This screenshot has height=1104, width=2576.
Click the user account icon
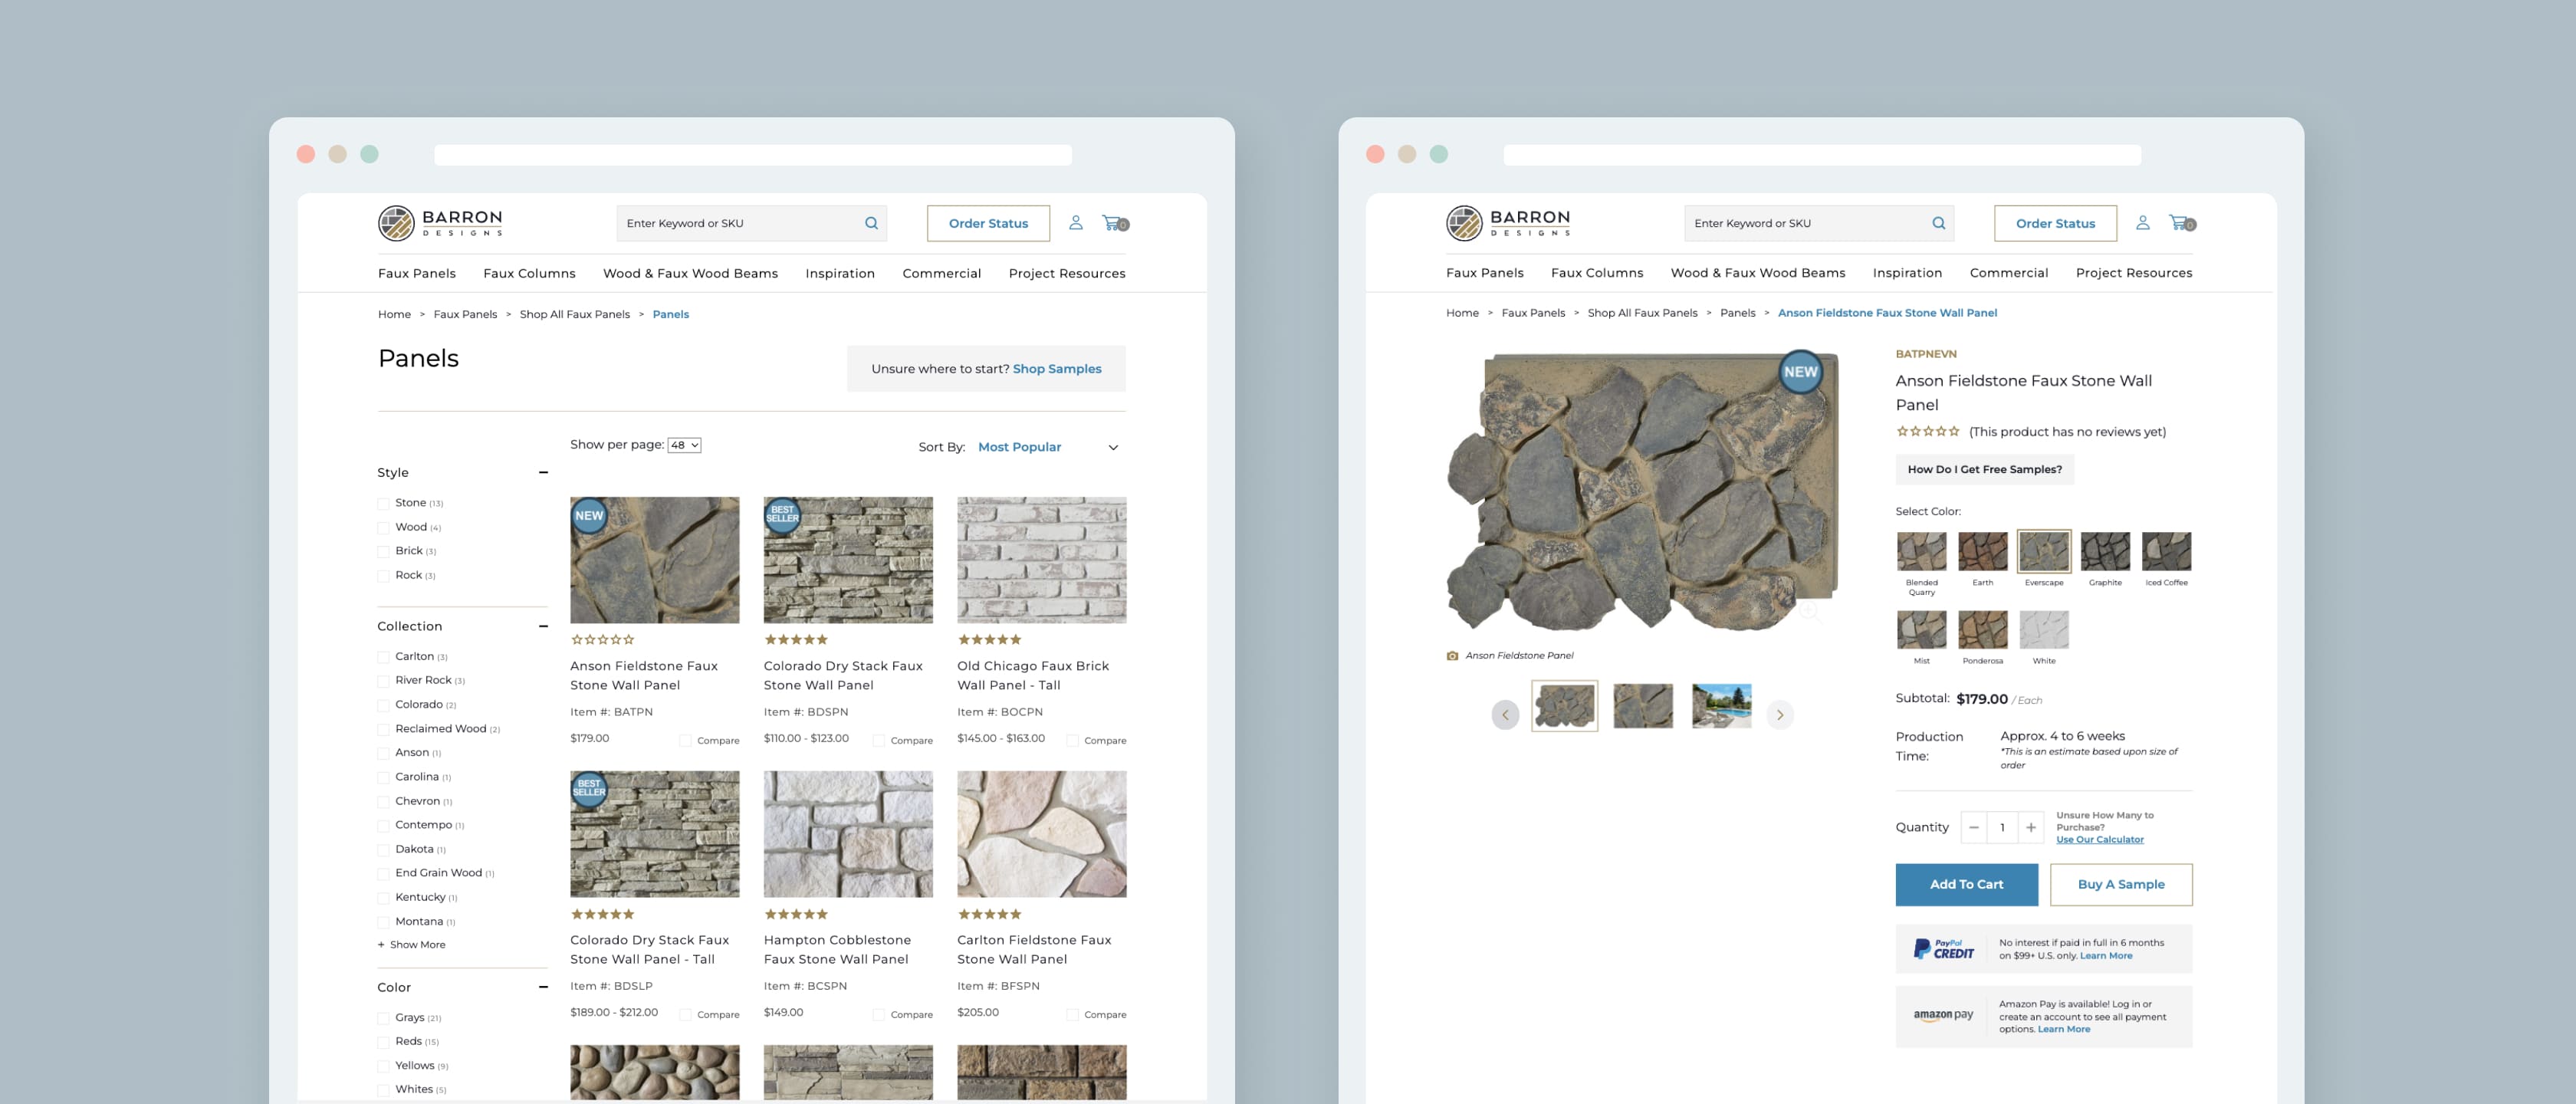point(1076,223)
